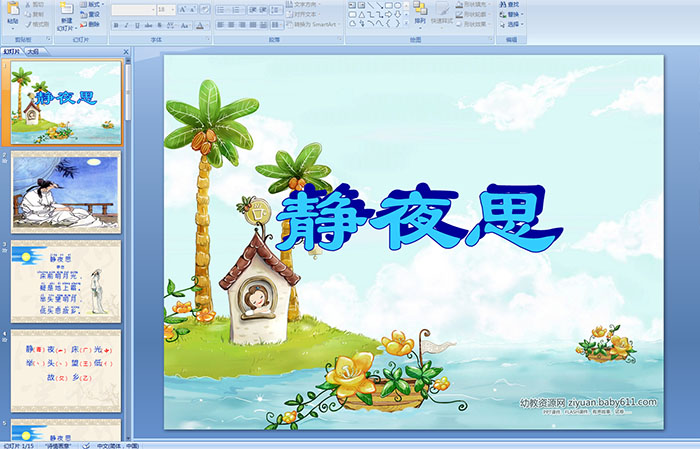Click the Paste (粘贴) icon
Image resolution: width=700 pixels, height=449 pixels.
(13, 10)
